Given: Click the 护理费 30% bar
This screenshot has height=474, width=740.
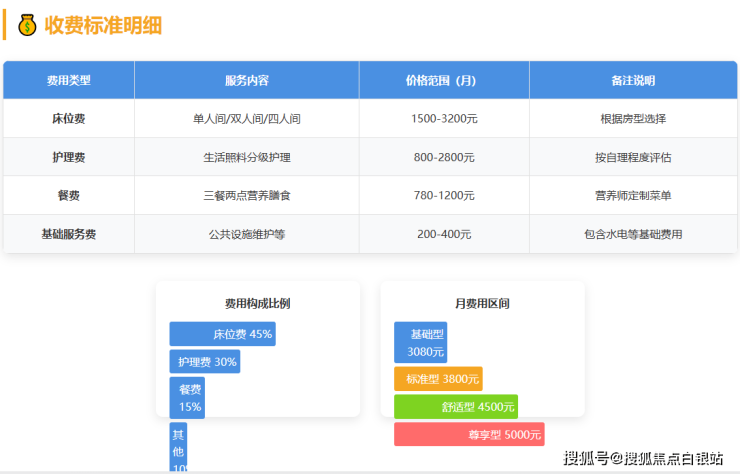Looking at the screenshot, I should pos(205,362).
